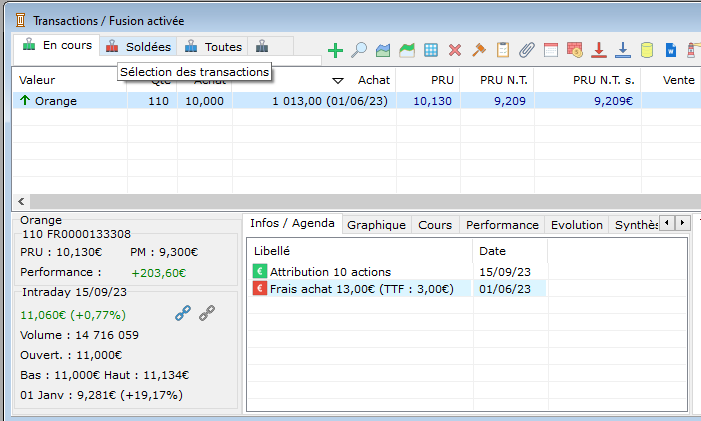The width and height of the screenshot is (701, 421).
Task: Click the orange gavel hammer icon
Action: pyautogui.click(x=479, y=50)
